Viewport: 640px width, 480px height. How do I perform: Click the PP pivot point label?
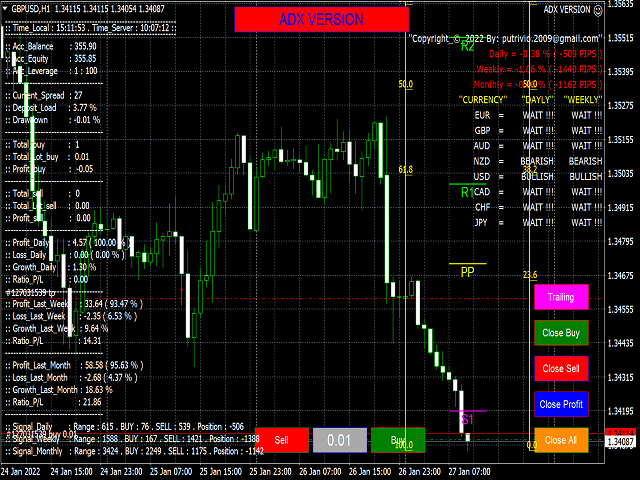tap(467, 272)
